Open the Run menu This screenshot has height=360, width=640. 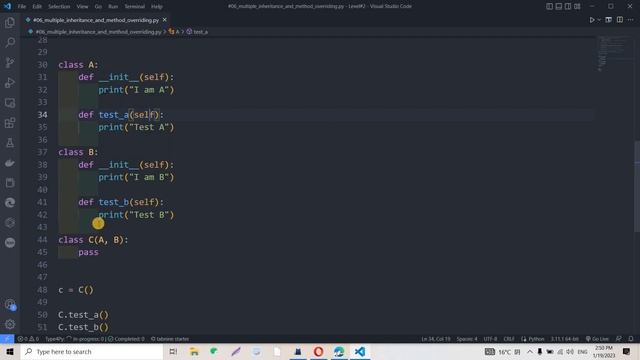[x=113, y=7]
